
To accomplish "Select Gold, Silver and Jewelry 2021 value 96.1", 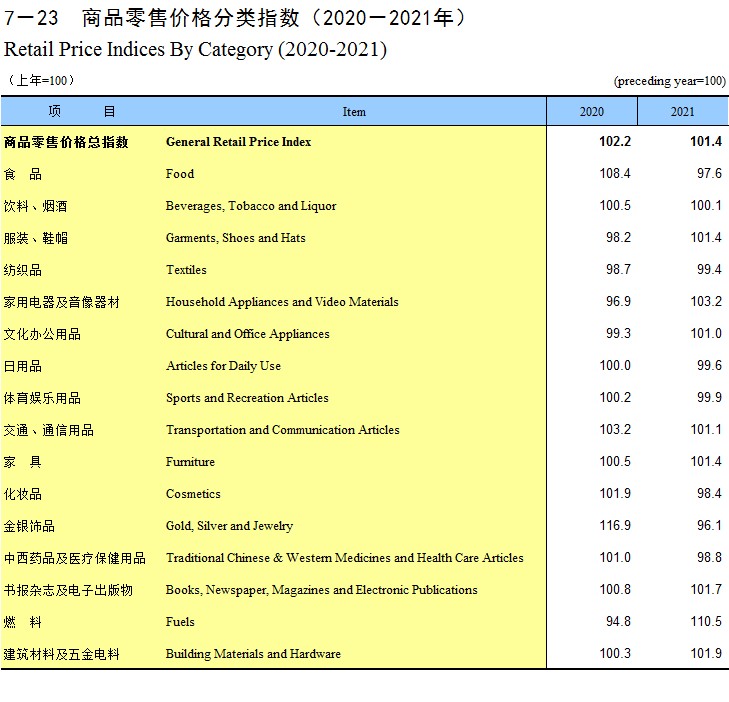I will (x=709, y=526).
